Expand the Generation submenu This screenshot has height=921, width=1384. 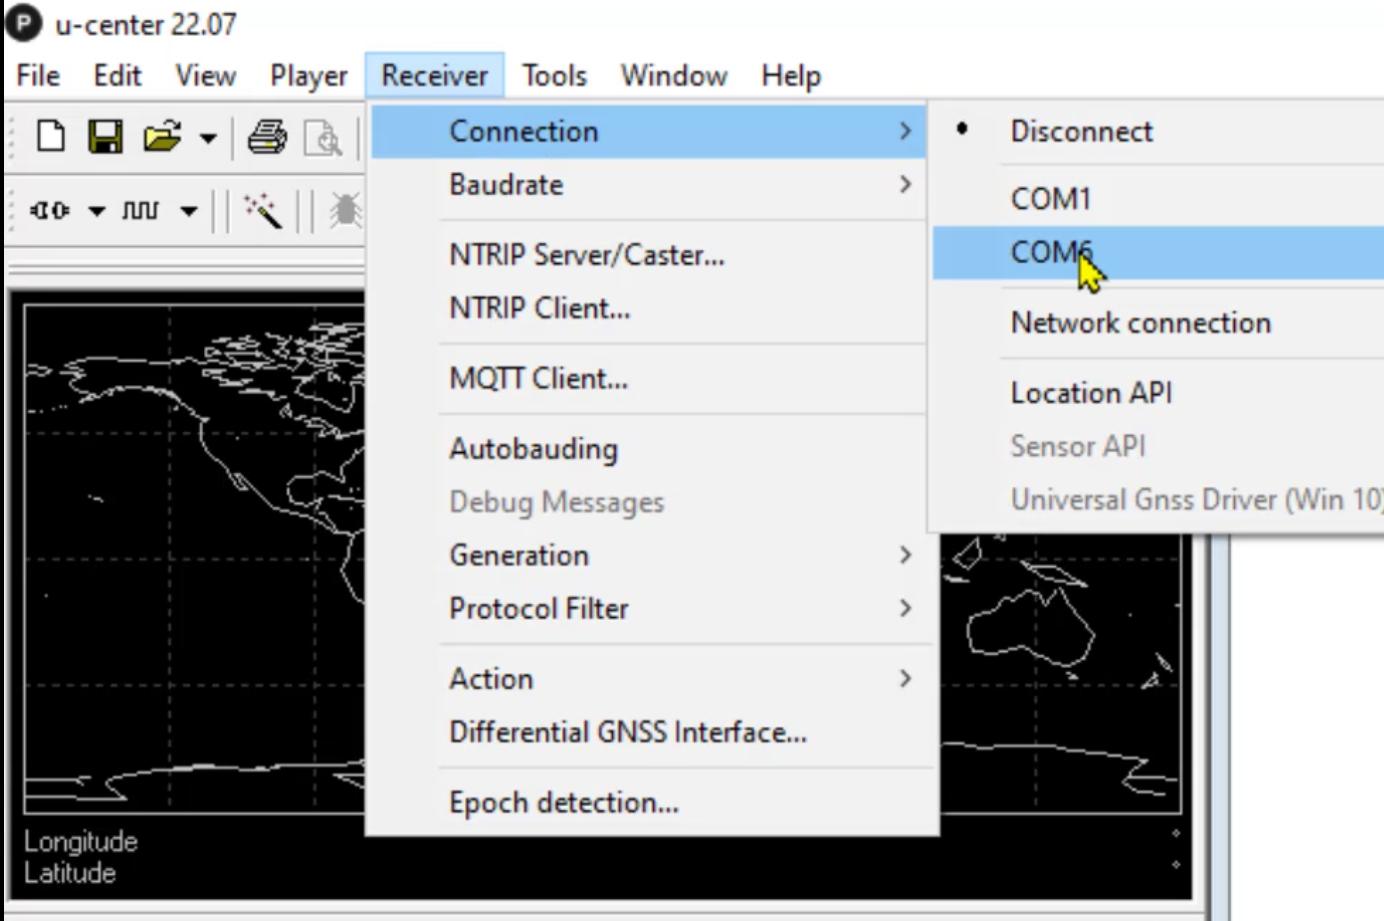click(519, 555)
